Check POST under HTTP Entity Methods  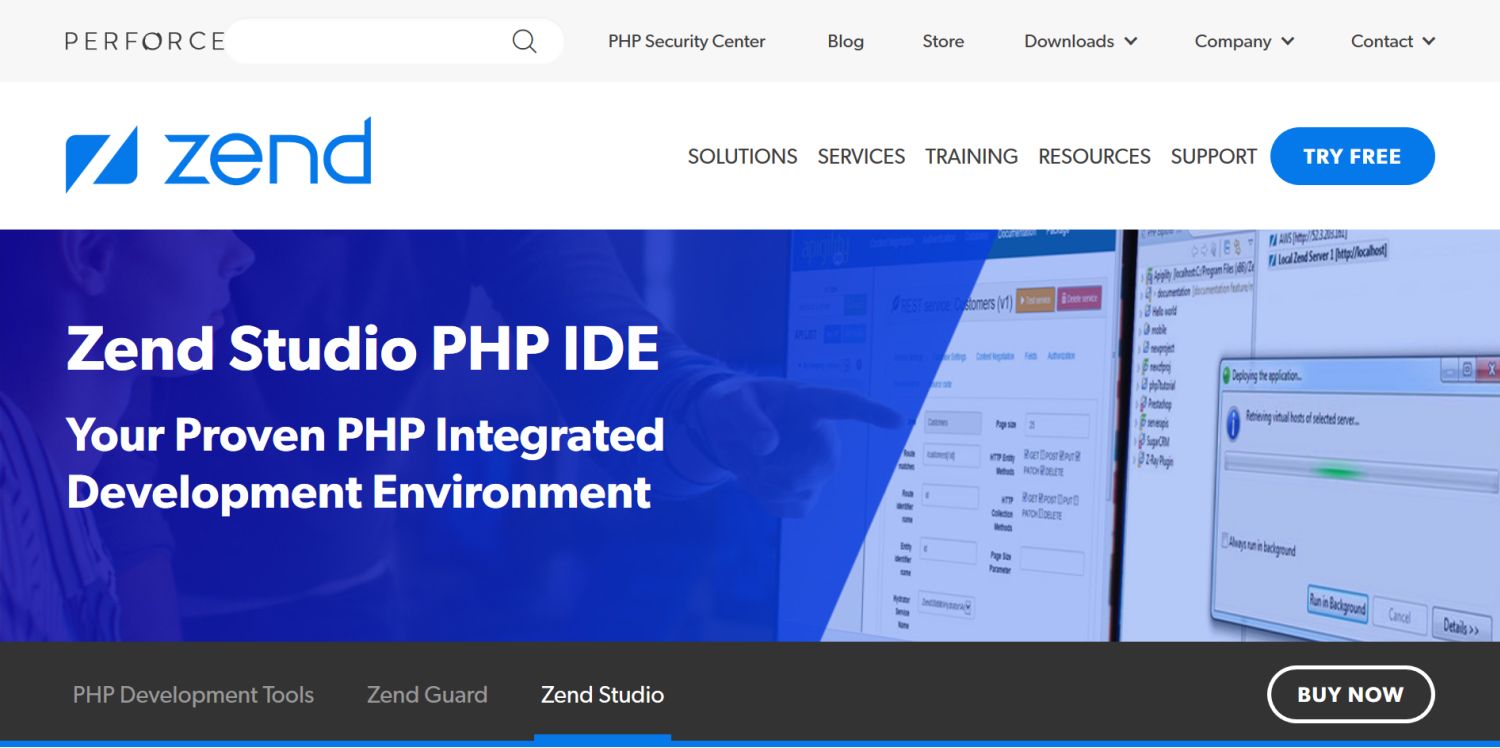[x=1041, y=454]
